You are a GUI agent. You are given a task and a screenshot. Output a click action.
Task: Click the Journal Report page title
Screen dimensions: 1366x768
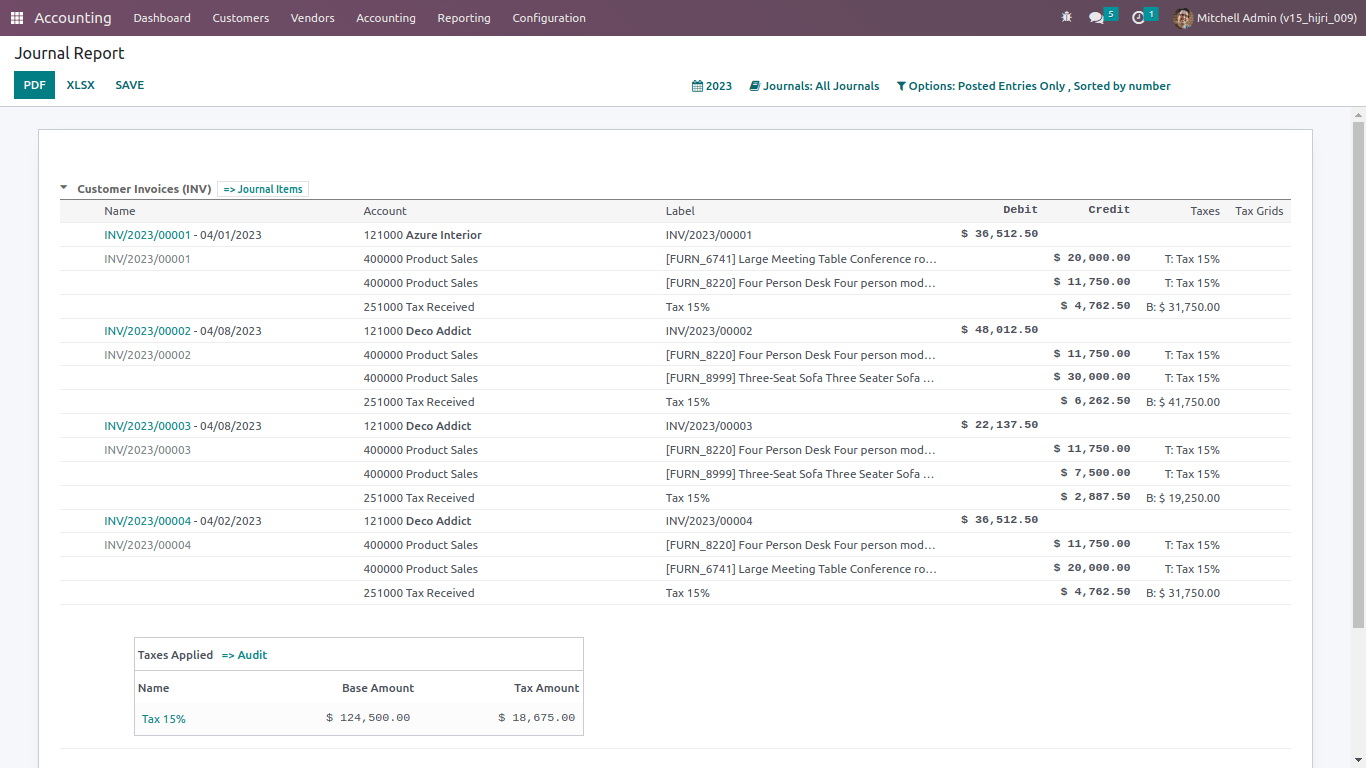(x=70, y=54)
